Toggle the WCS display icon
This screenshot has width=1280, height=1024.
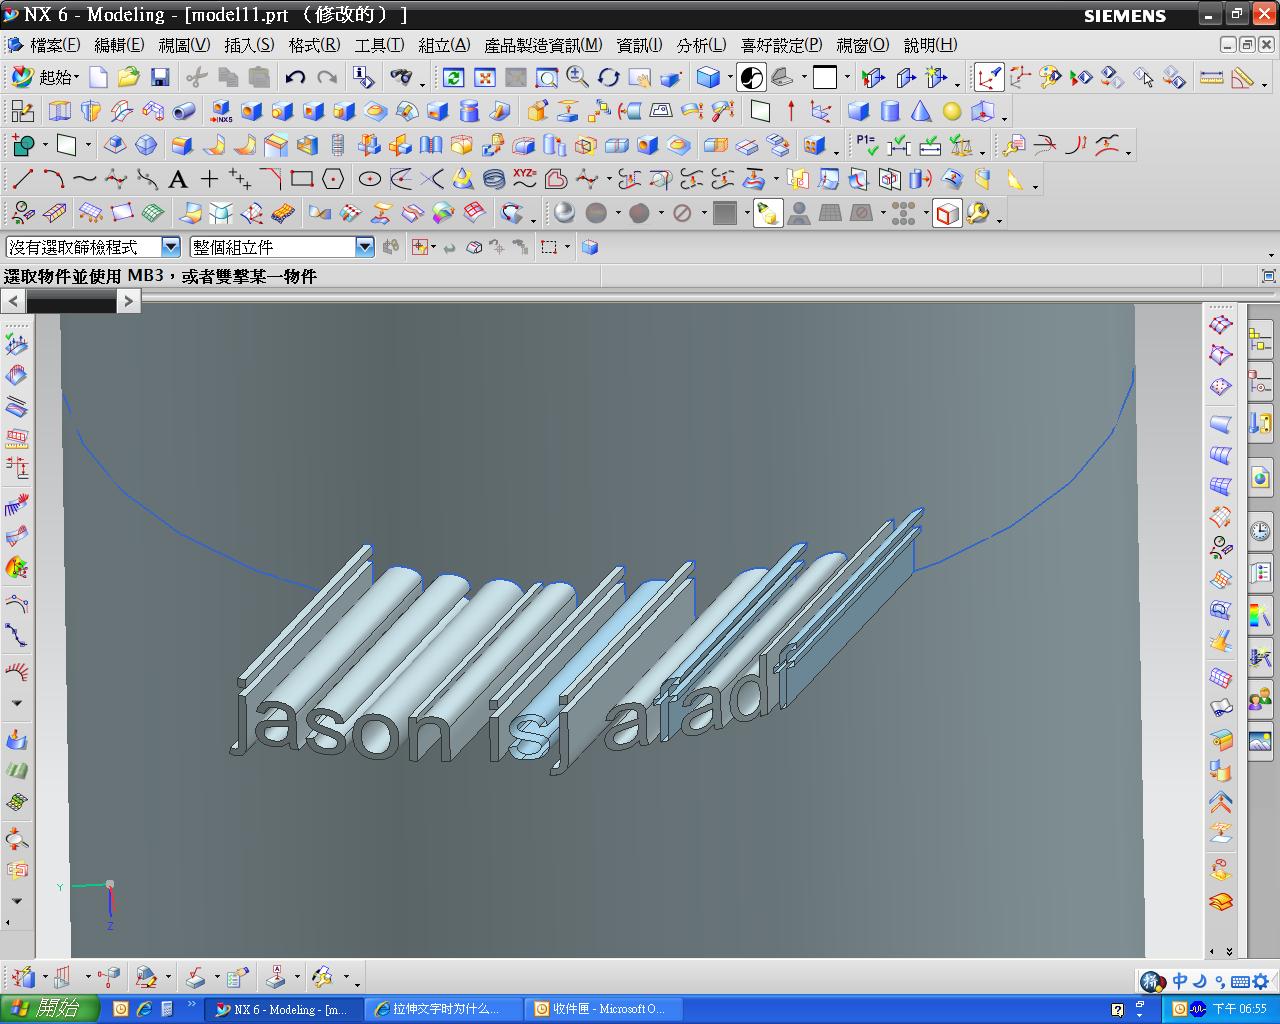pos(989,77)
